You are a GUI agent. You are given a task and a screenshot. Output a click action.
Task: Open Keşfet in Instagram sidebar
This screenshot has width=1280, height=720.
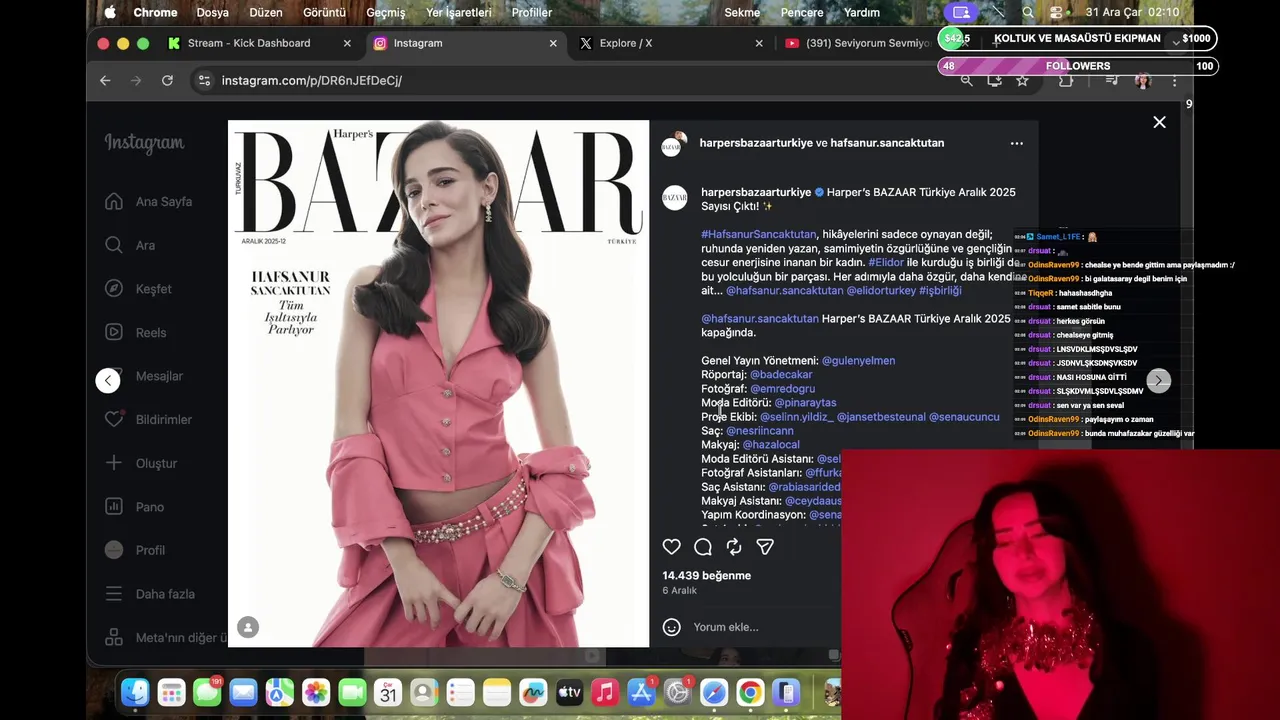139,289
